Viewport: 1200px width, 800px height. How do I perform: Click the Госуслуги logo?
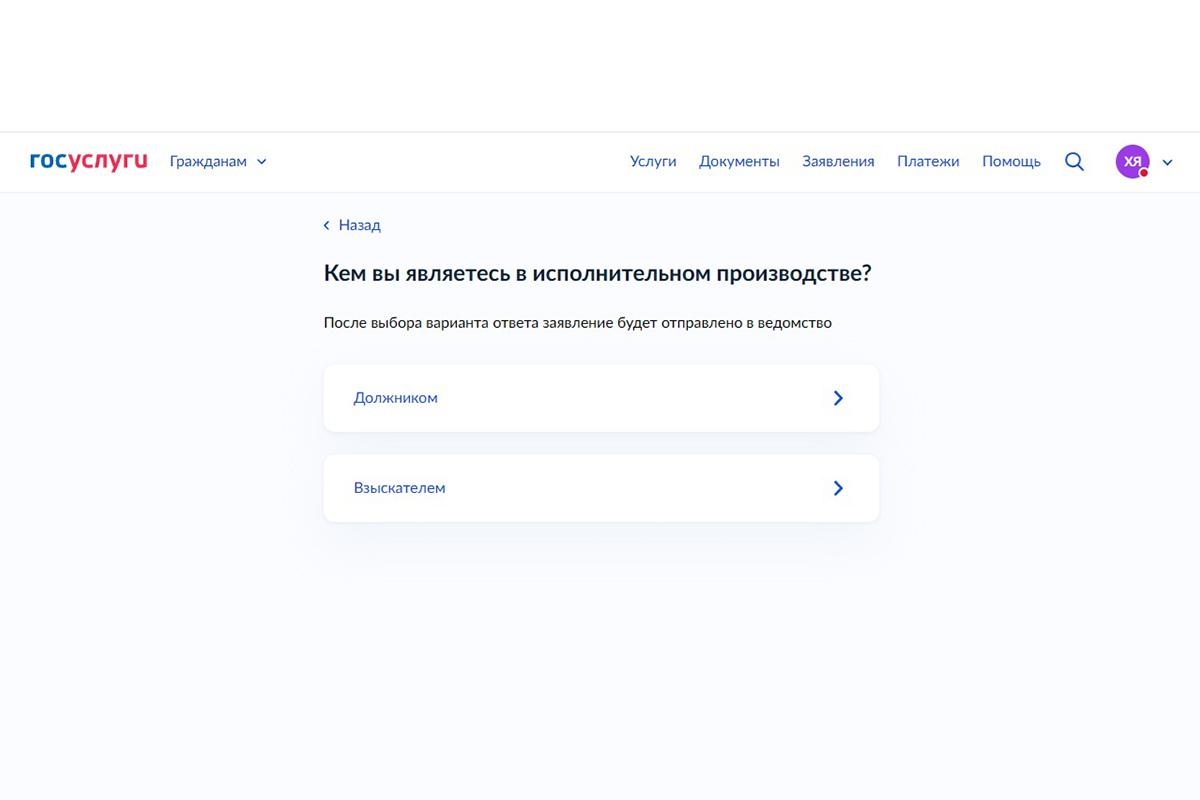pos(87,161)
